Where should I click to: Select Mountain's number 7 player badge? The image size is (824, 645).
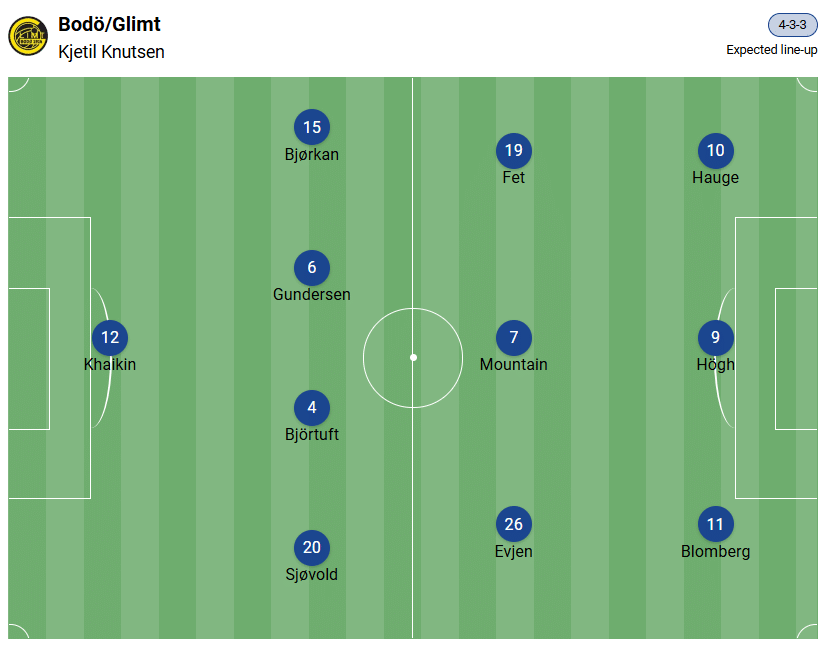coord(514,338)
